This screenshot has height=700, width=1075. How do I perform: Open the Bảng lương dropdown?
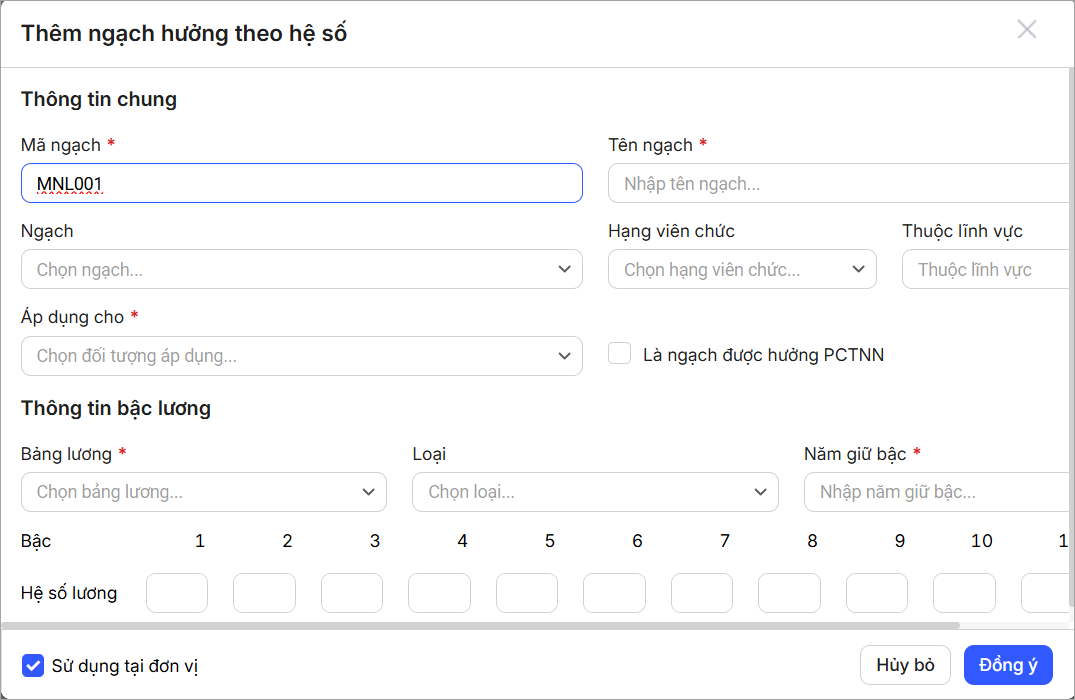[203, 492]
